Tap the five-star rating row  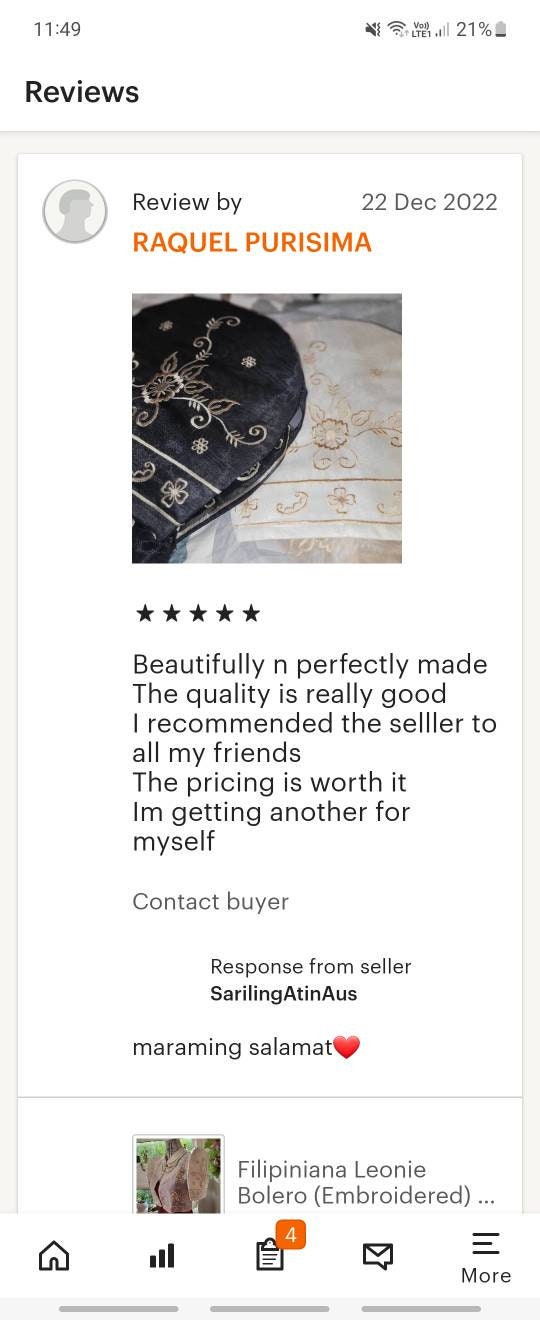pyautogui.click(x=198, y=613)
